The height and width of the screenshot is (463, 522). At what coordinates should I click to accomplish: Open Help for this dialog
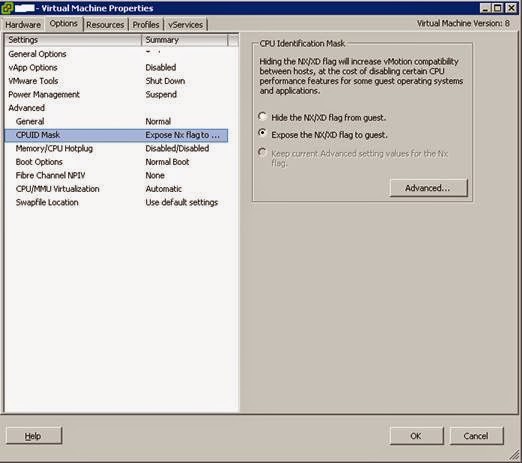pos(33,436)
